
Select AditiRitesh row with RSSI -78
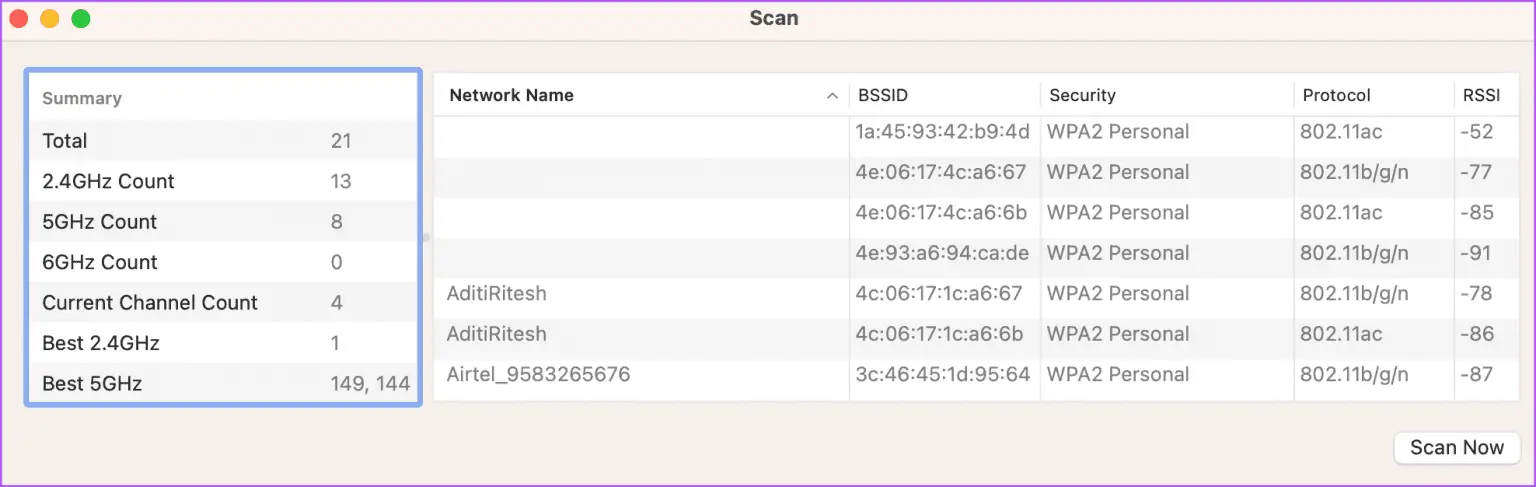977,294
